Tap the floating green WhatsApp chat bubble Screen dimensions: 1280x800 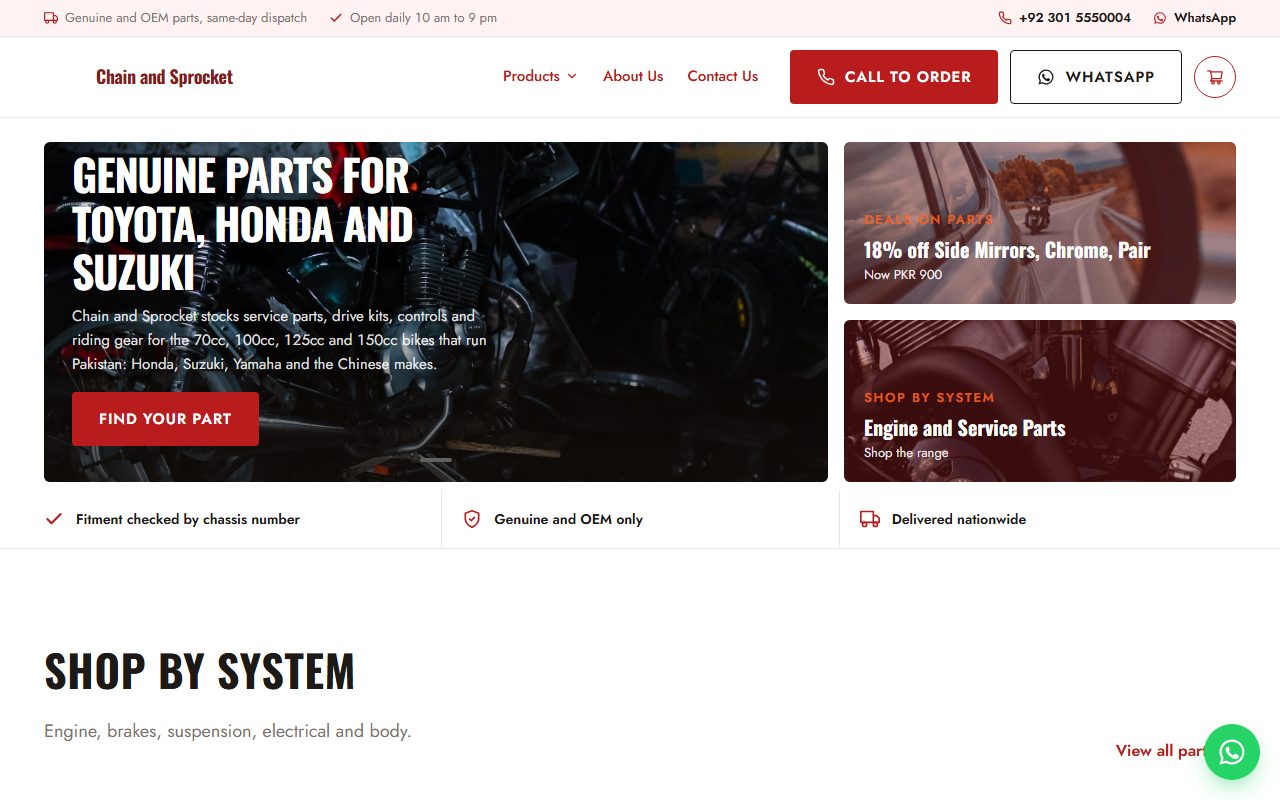1232,752
